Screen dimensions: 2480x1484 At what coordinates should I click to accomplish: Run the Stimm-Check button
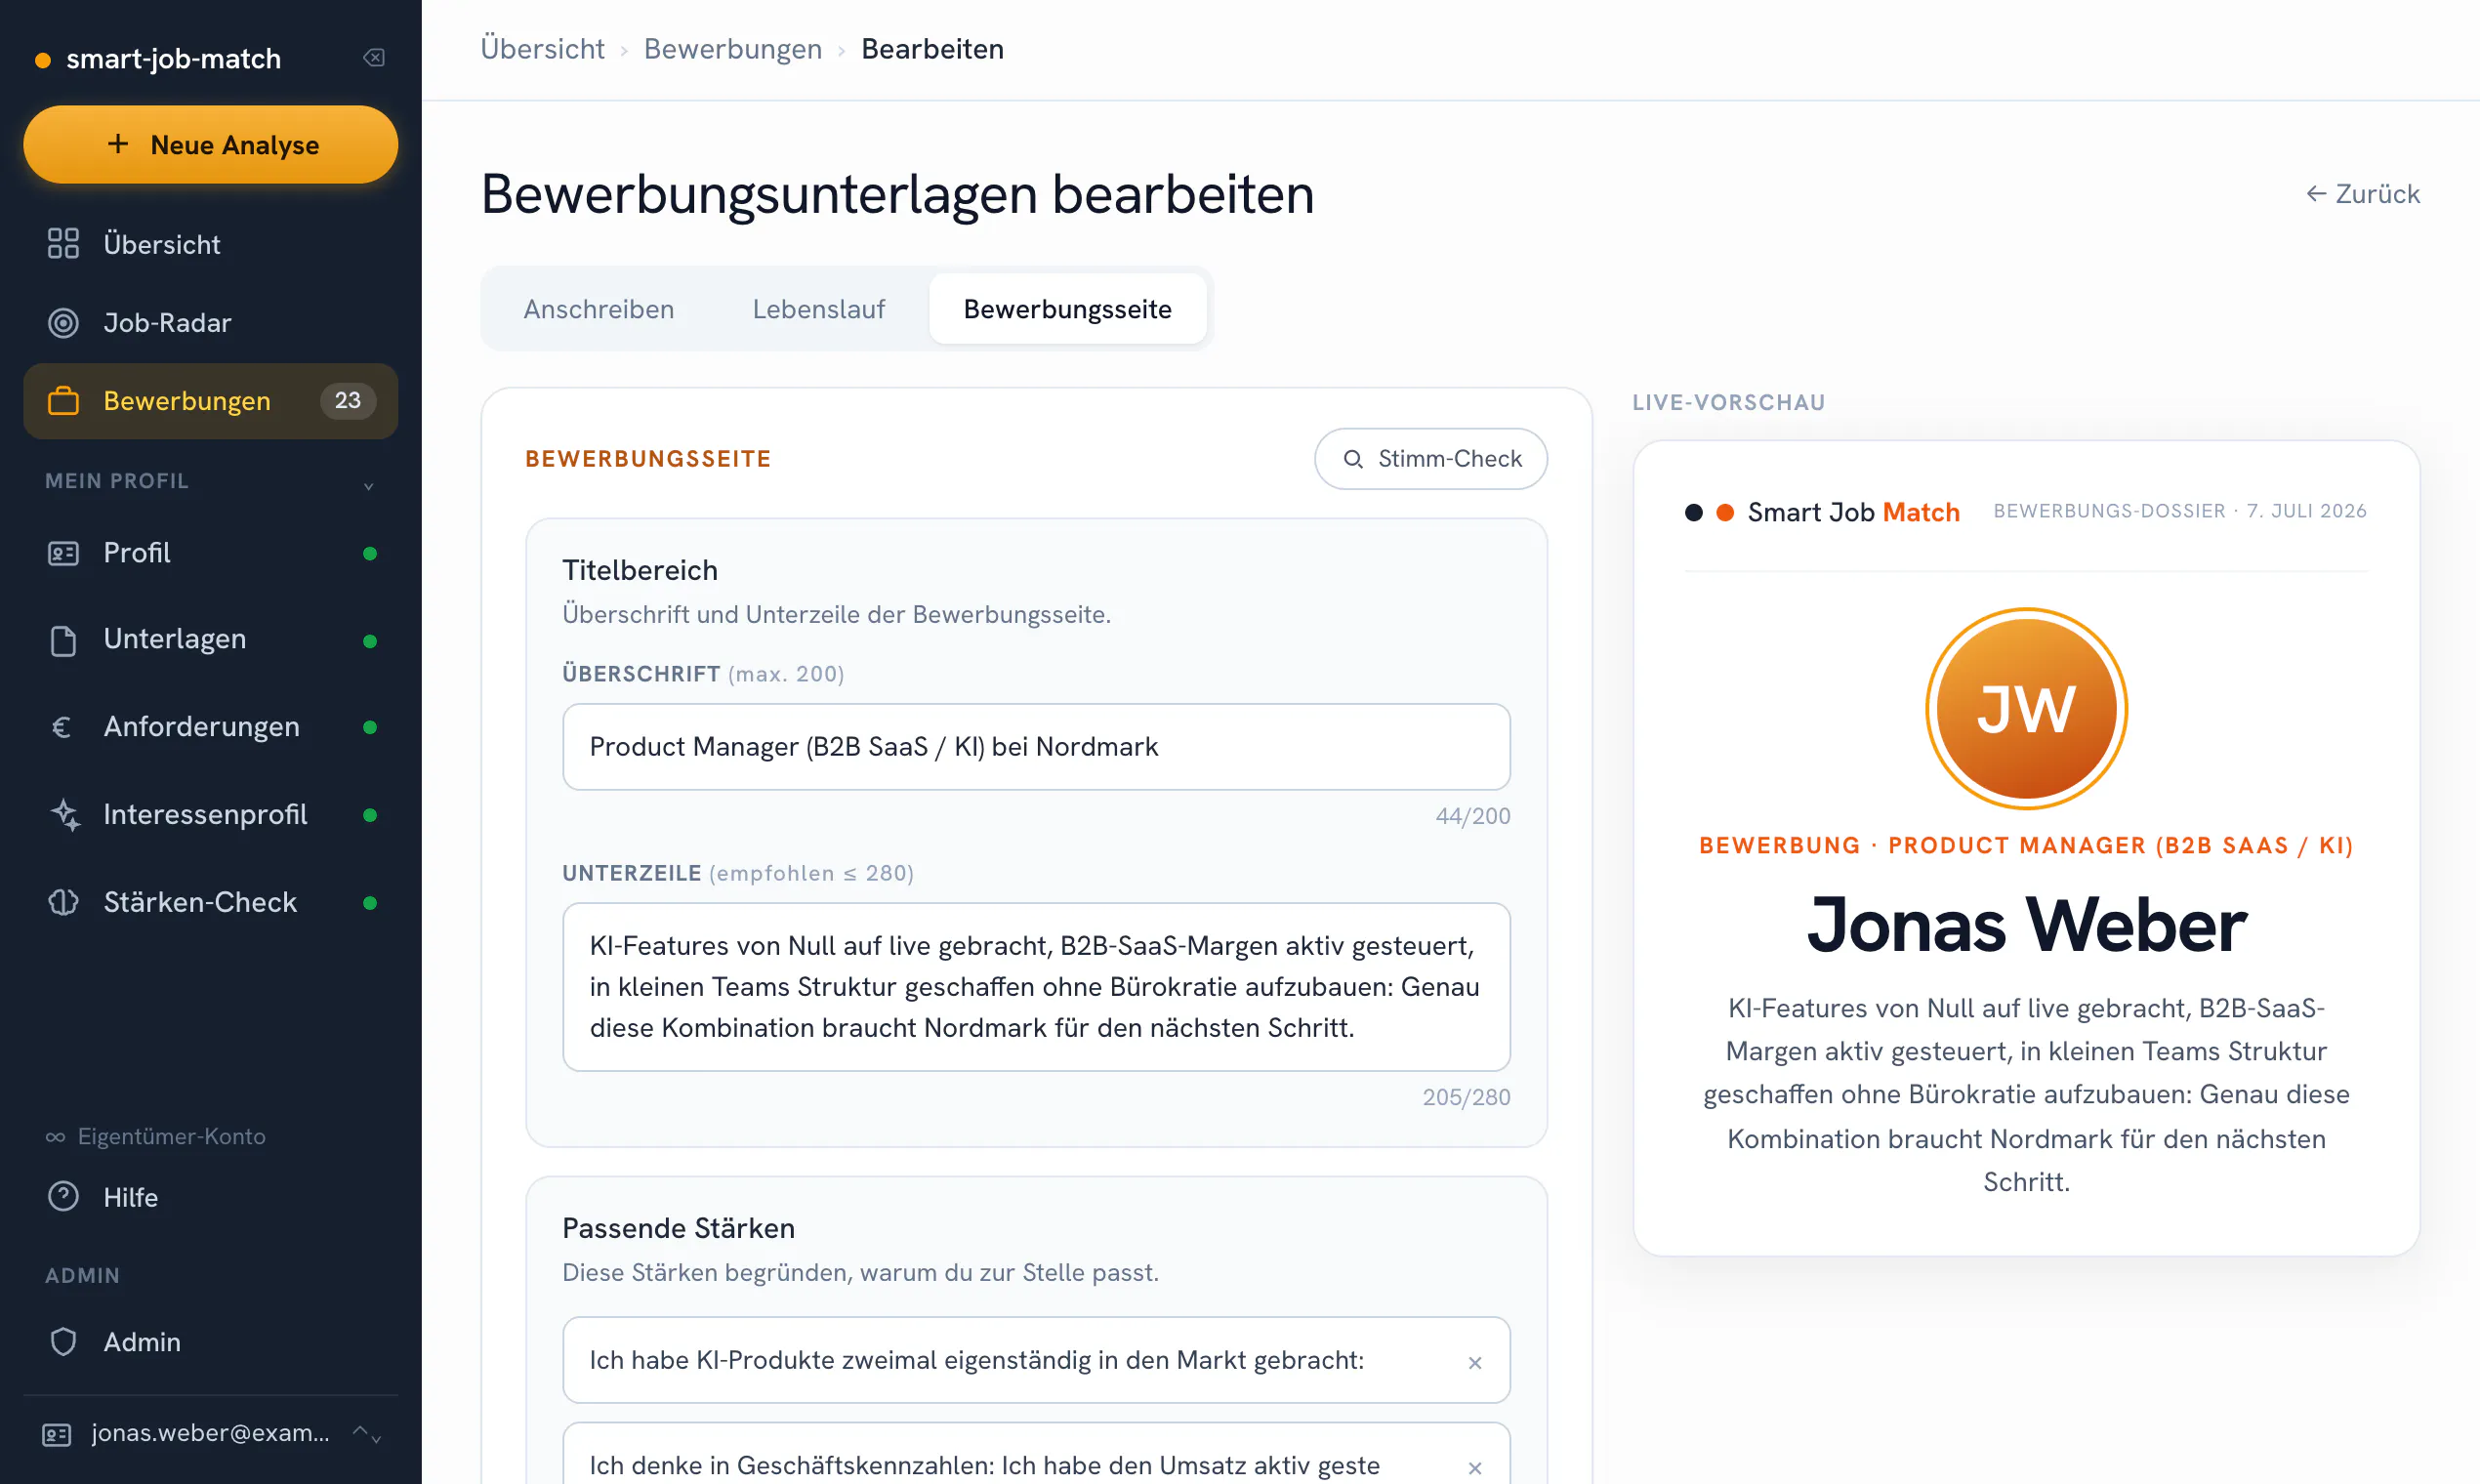click(1431, 459)
